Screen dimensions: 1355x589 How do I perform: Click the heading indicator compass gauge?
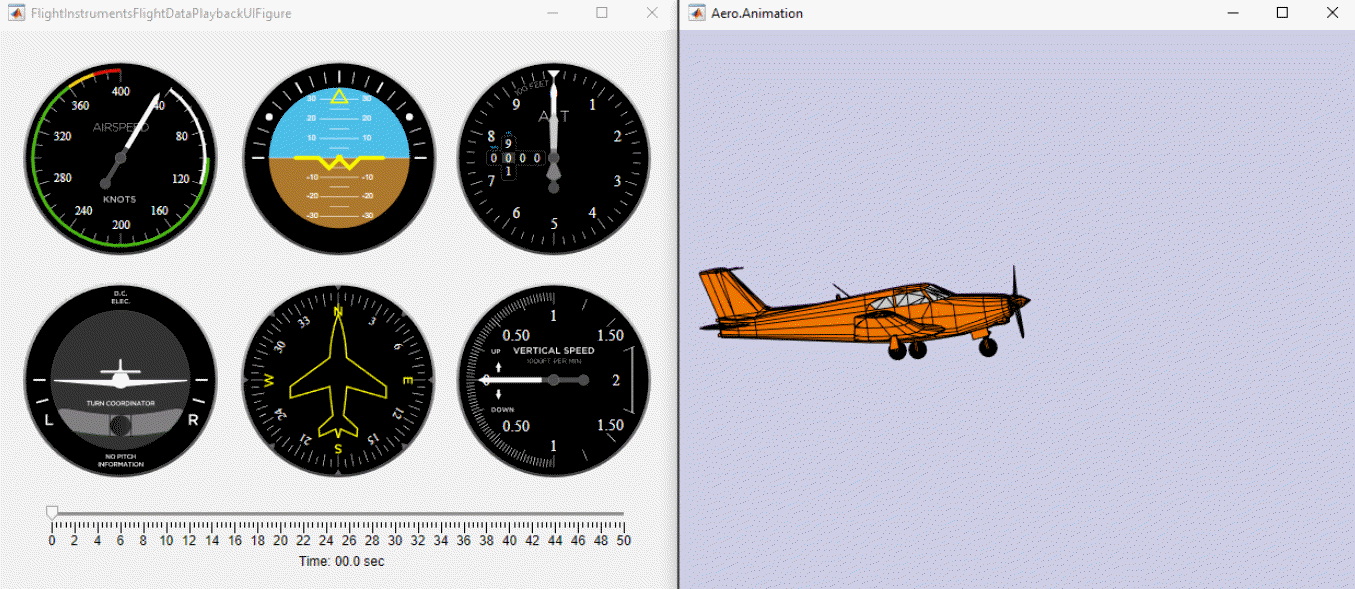[339, 381]
